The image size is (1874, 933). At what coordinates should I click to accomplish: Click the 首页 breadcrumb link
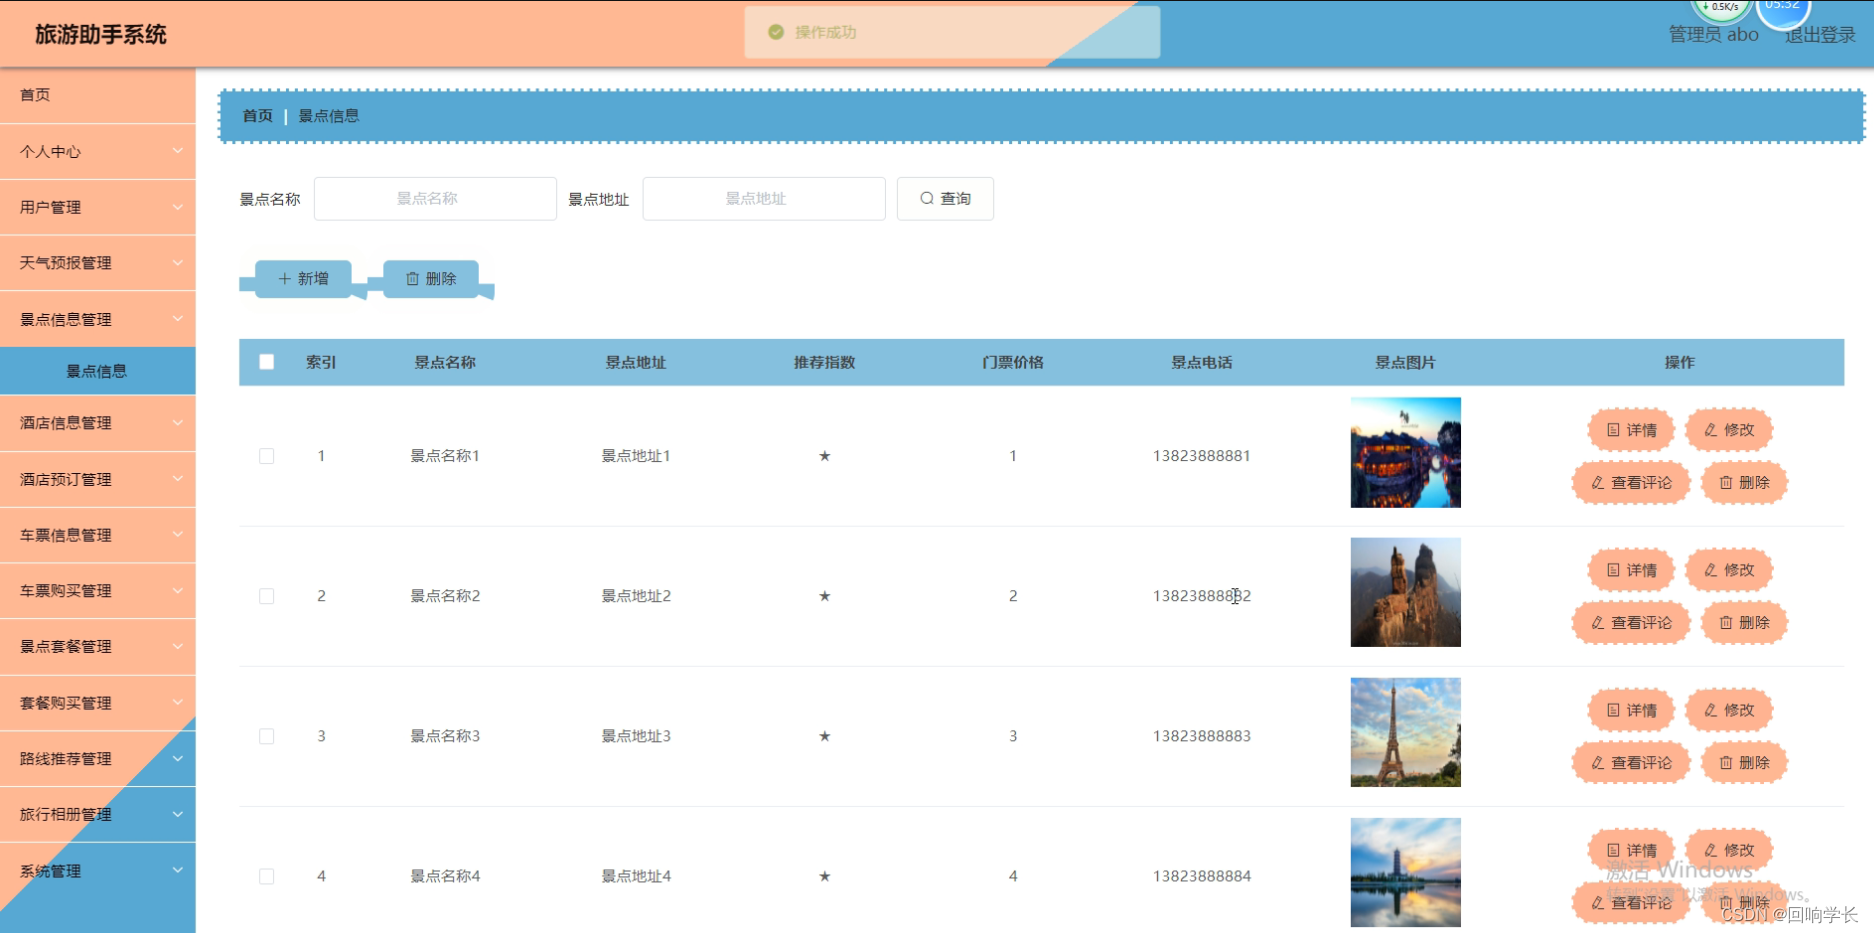coord(257,116)
